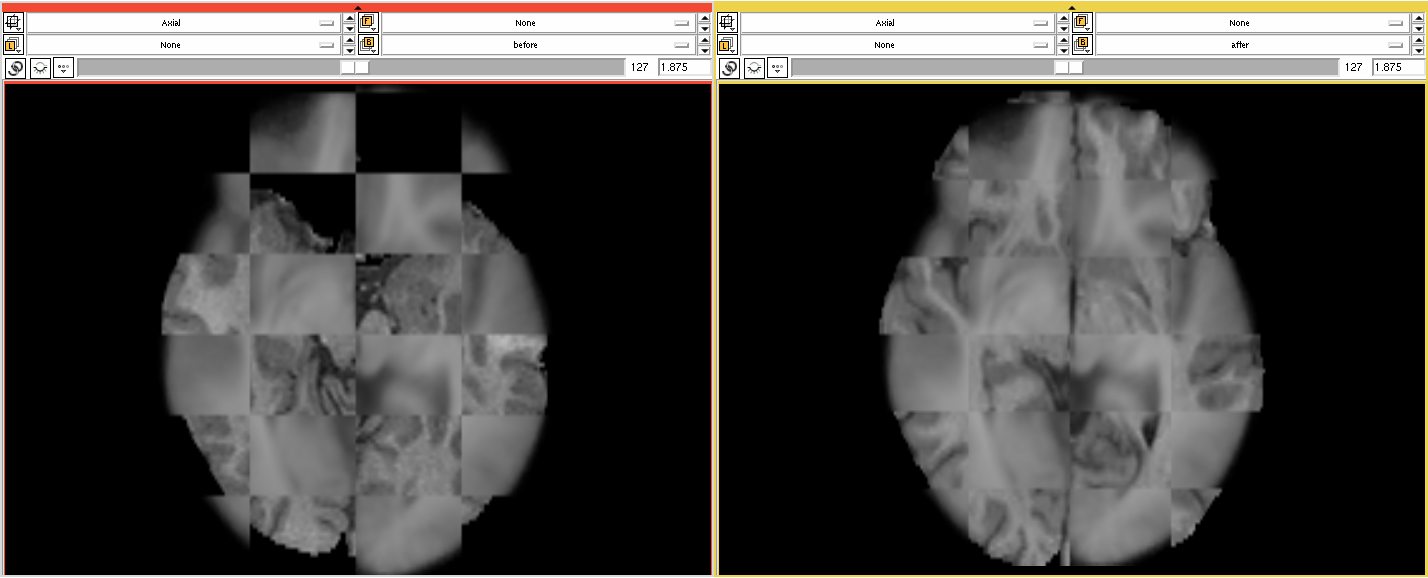The height and width of the screenshot is (578, 1428).
Task: Open background layer icon in red viewer
Action: pos(368,45)
